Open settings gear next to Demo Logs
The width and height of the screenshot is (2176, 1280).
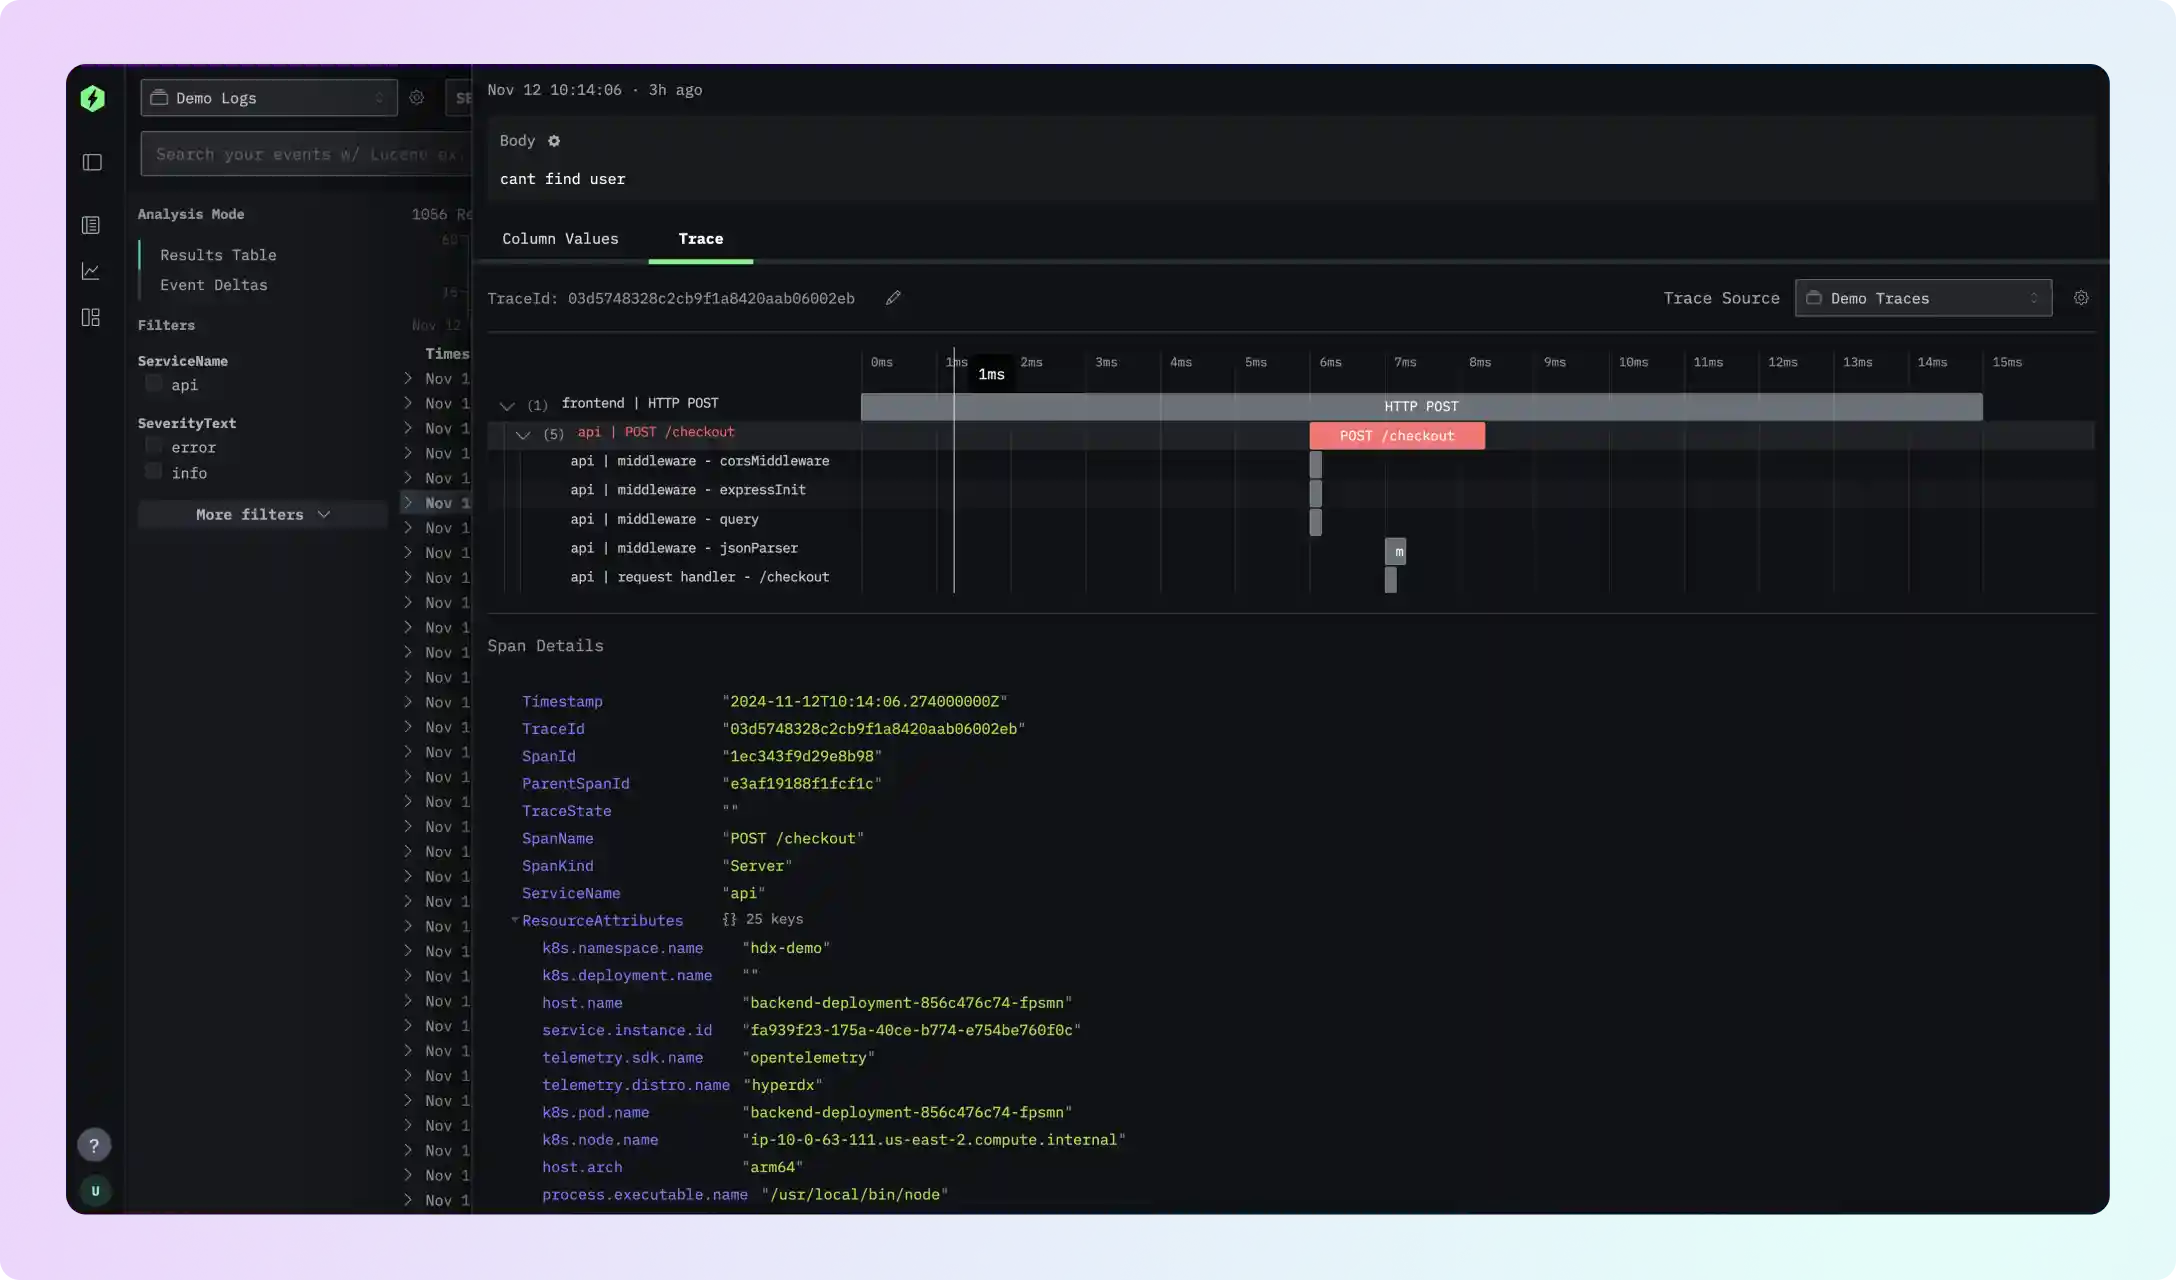(x=417, y=97)
